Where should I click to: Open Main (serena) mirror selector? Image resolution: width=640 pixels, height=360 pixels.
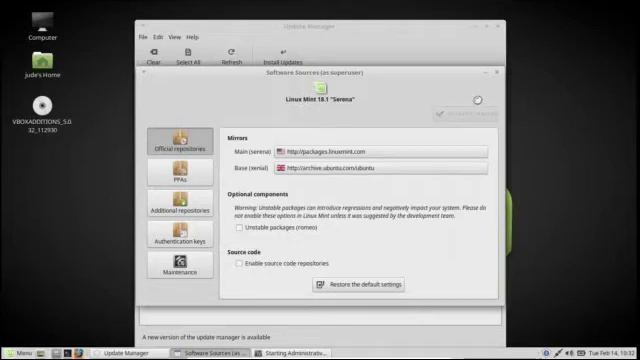coord(381,151)
